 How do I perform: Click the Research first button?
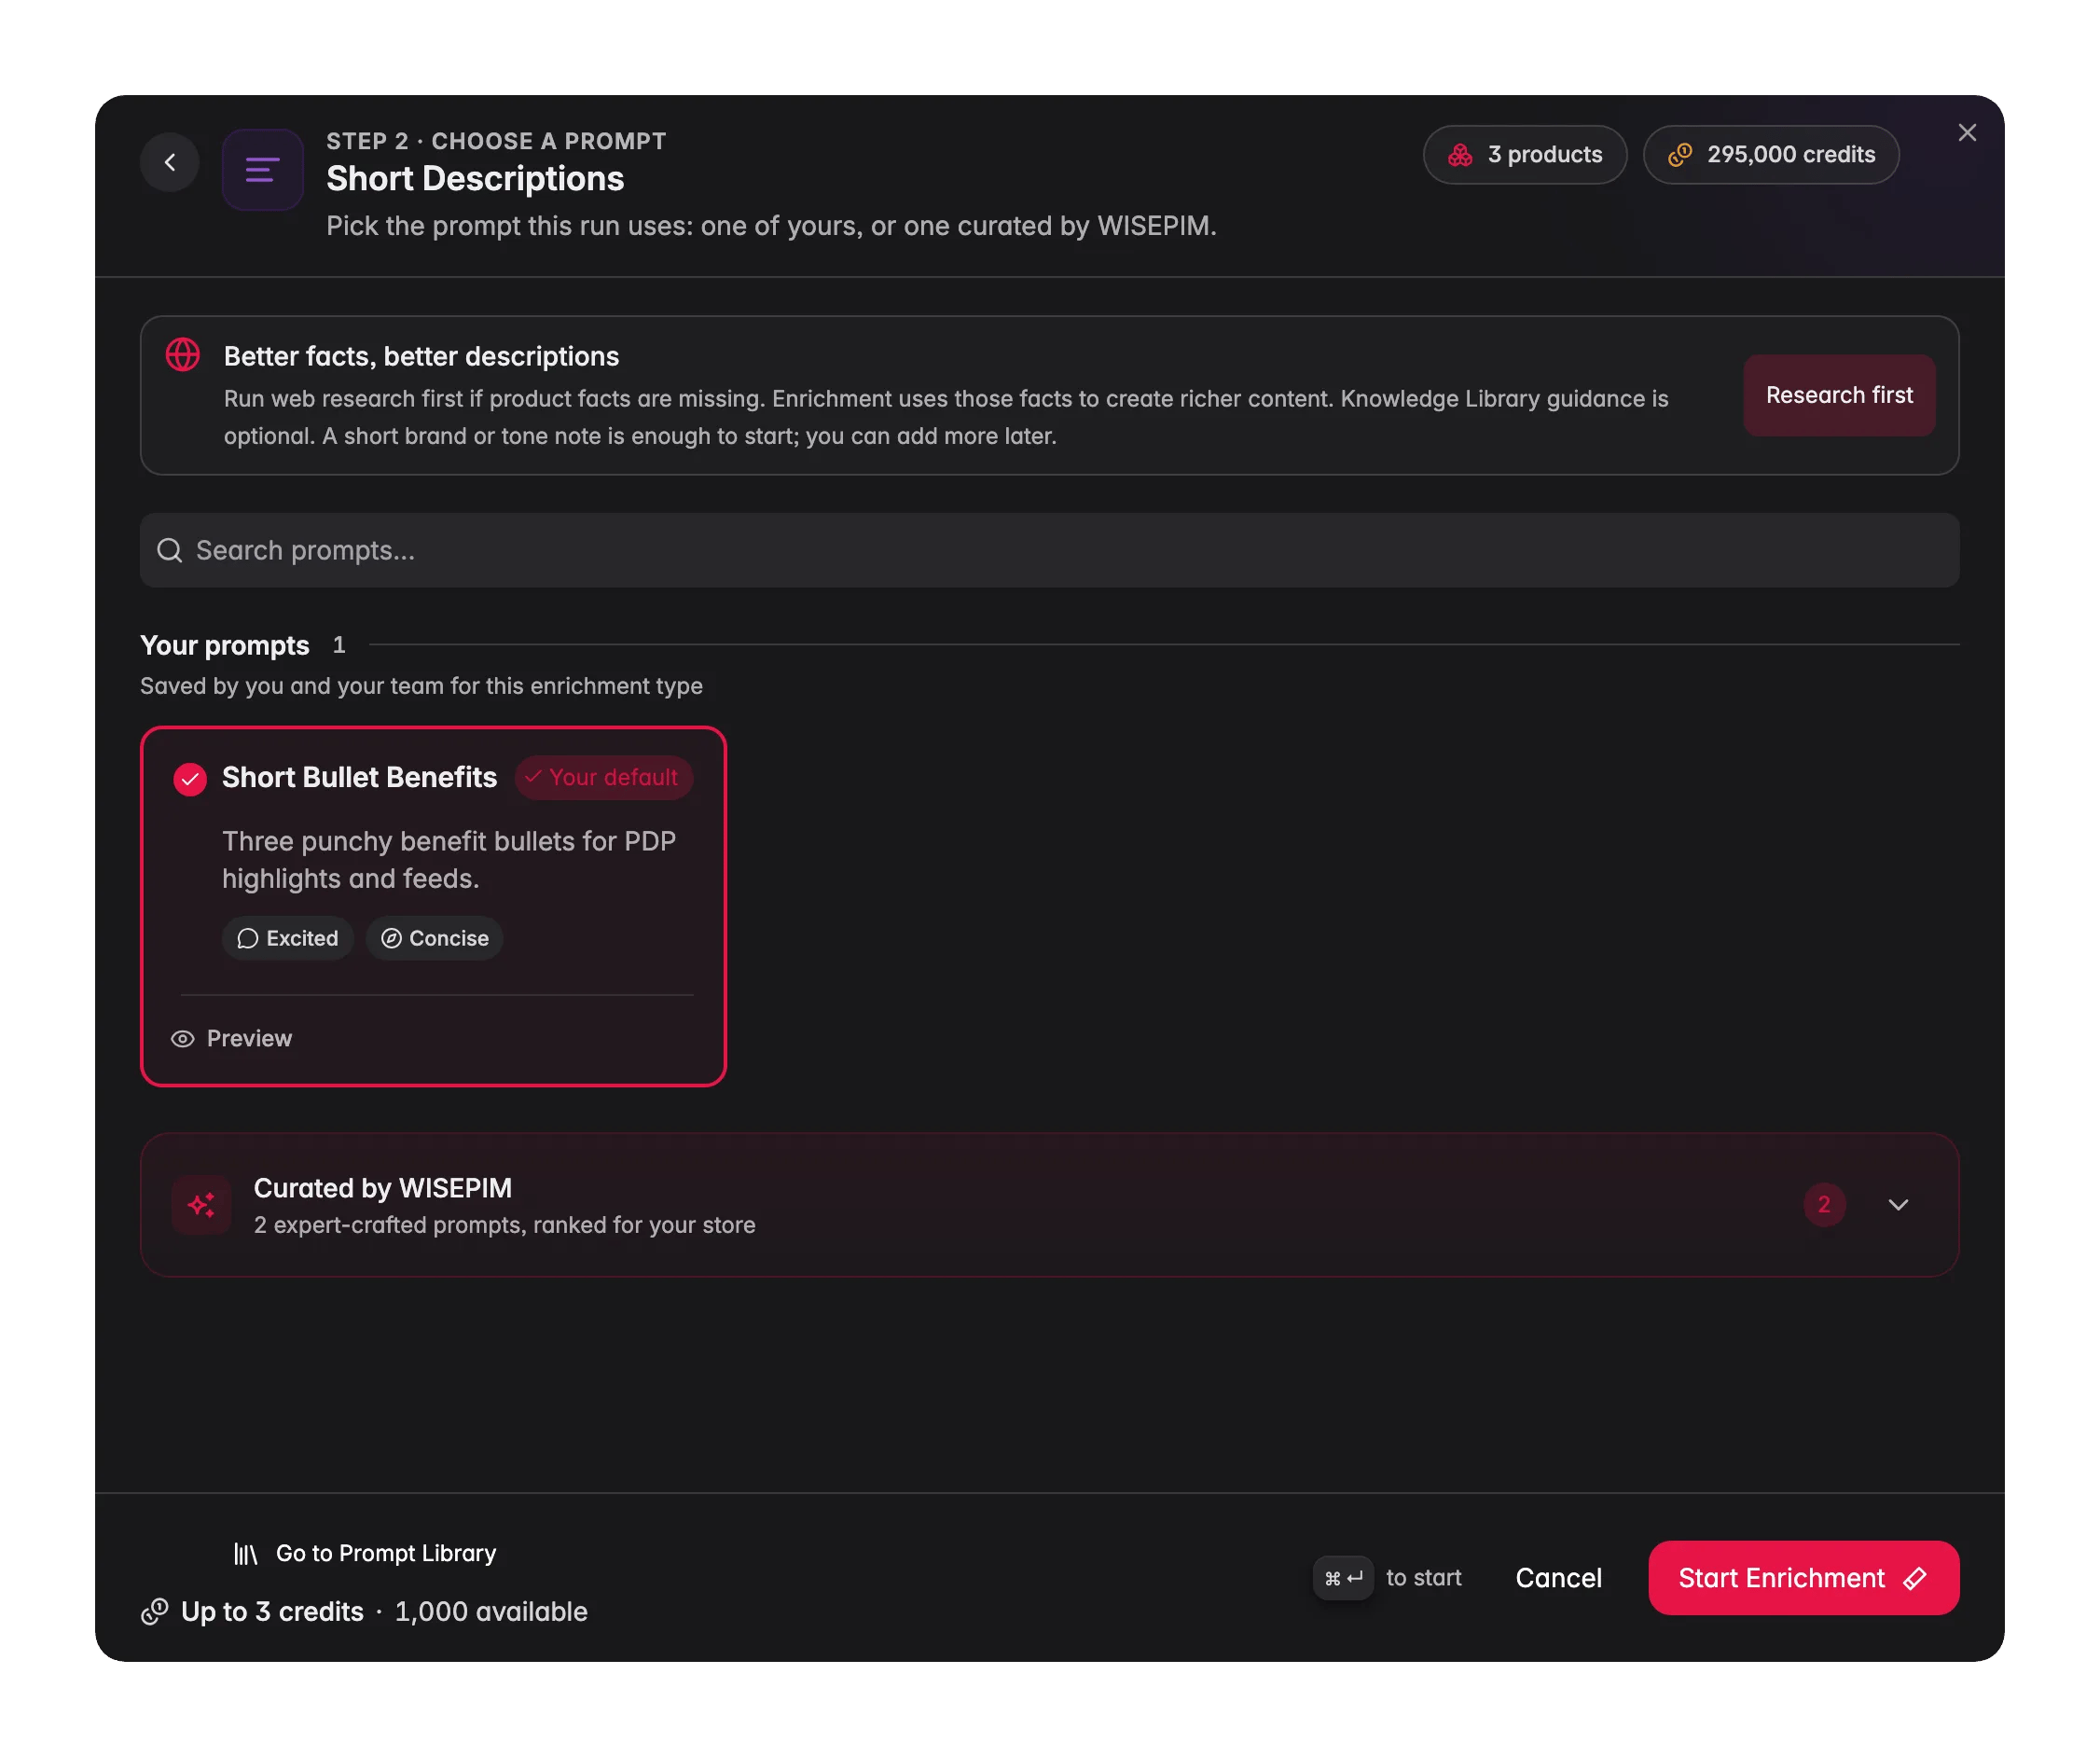click(x=1838, y=395)
